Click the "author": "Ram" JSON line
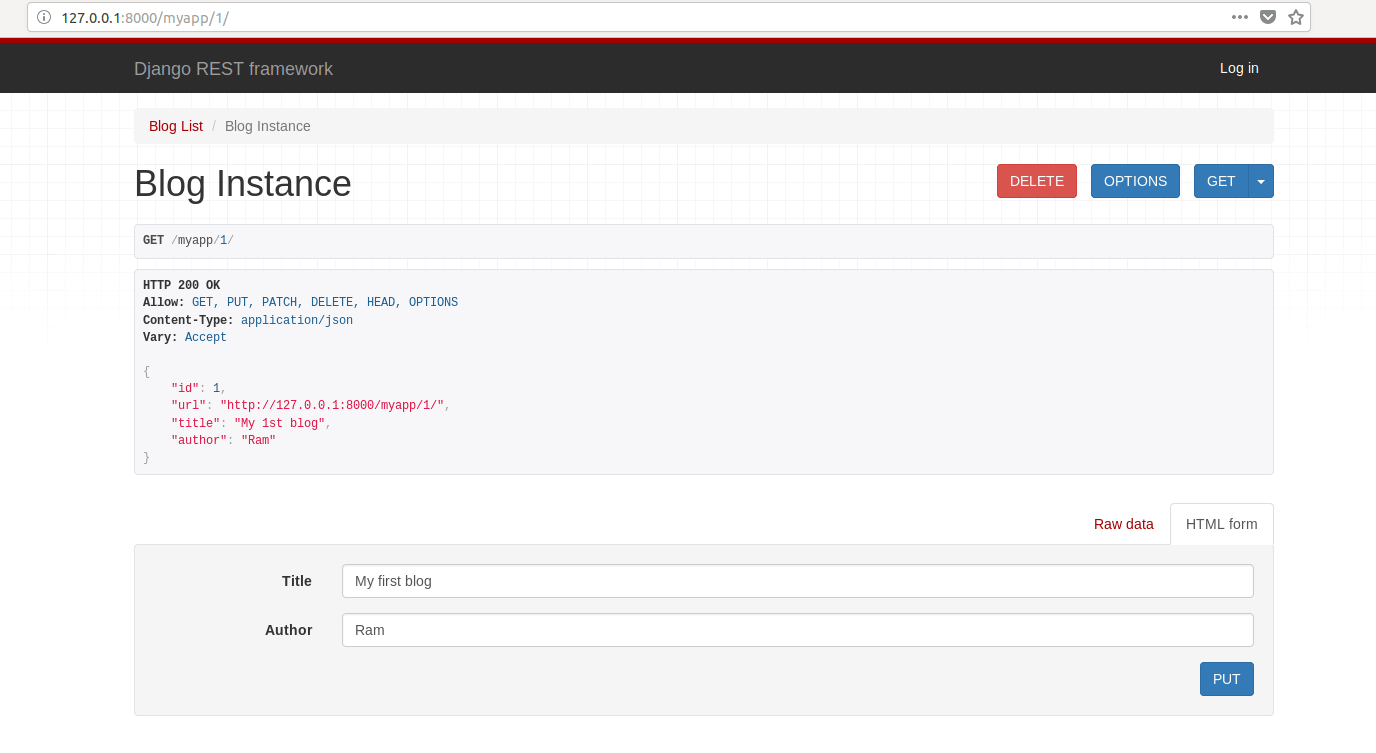 tap(224, 440)
